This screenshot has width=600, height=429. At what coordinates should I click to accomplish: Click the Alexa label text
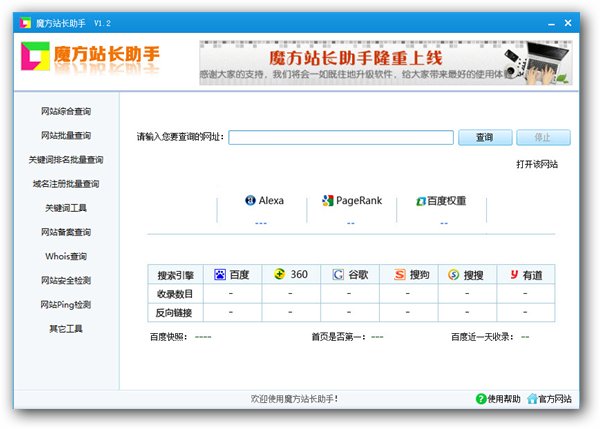click(x=271, y=201)
